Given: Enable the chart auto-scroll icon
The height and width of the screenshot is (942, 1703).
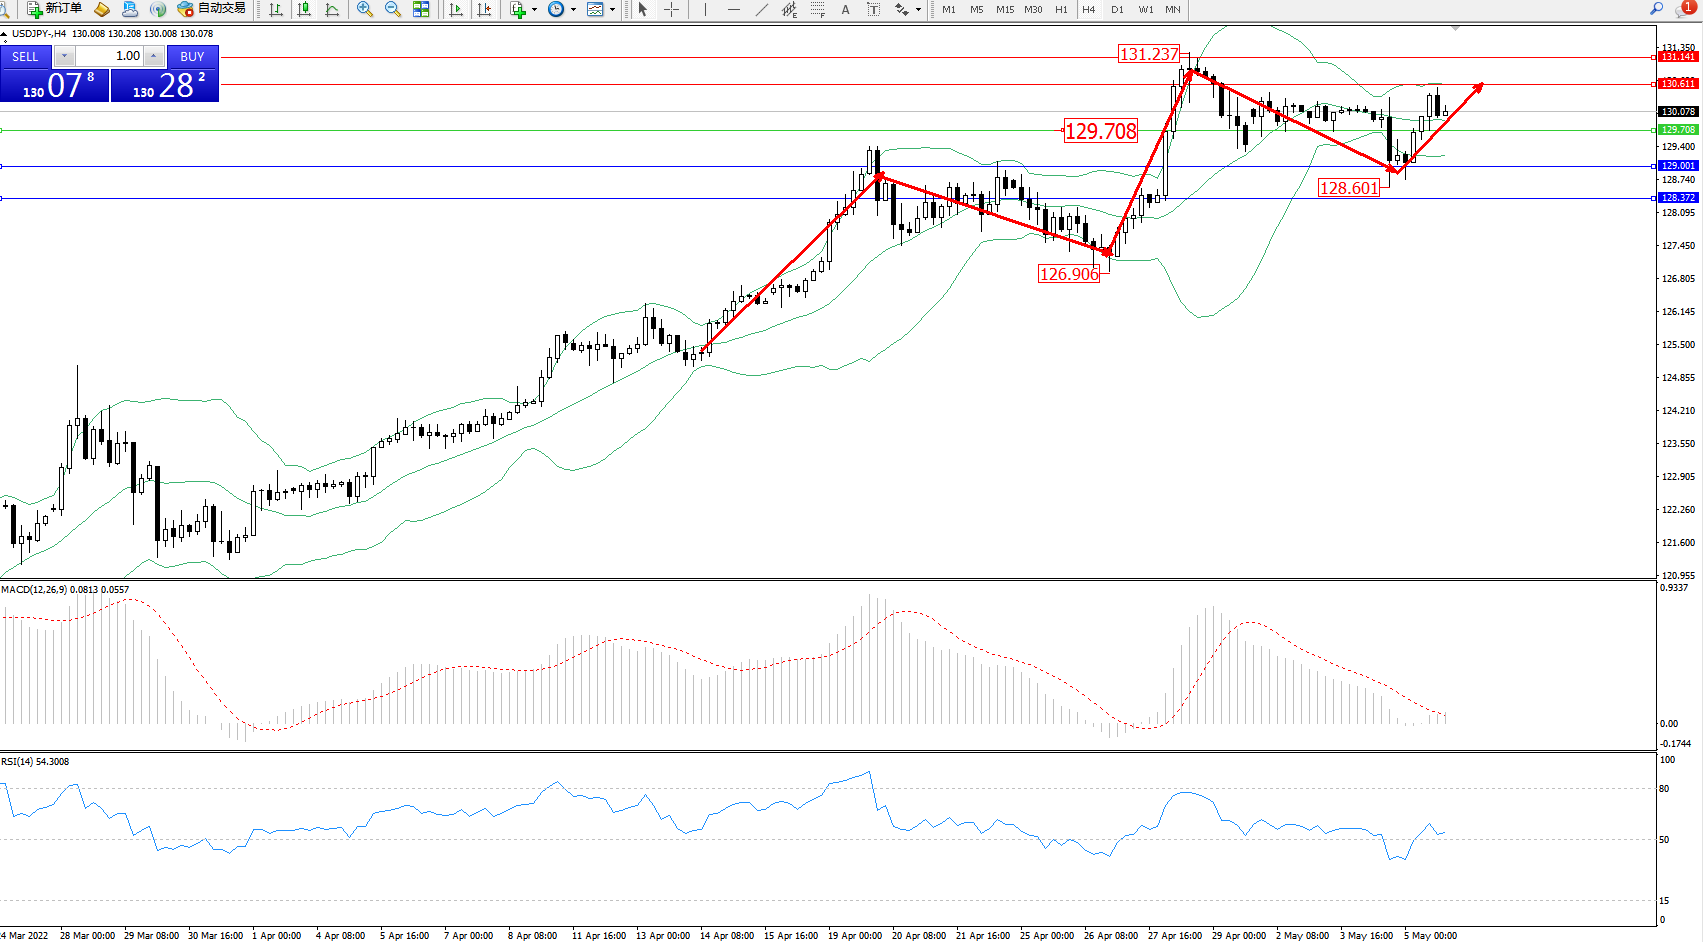Looking at the screenshot, I should (456, 9).
